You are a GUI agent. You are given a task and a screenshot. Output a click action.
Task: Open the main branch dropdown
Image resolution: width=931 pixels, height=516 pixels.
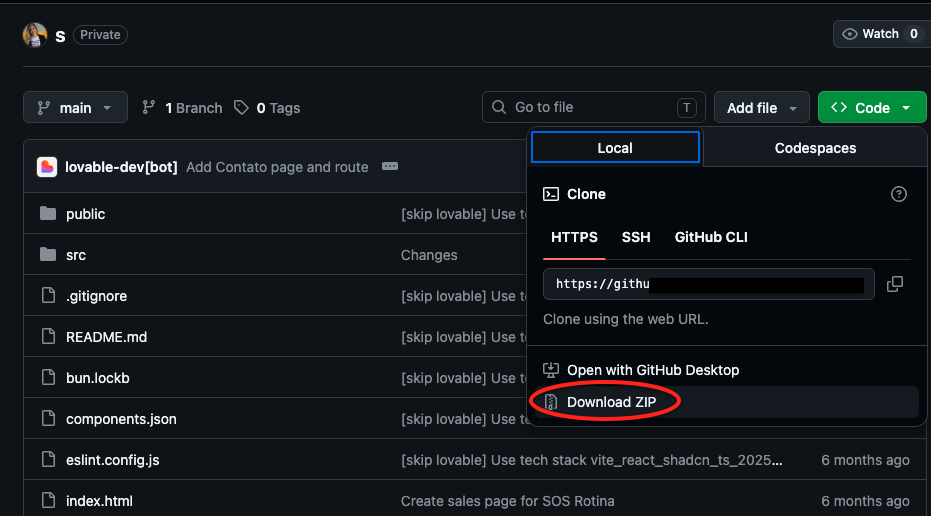[x=75, y=108]
